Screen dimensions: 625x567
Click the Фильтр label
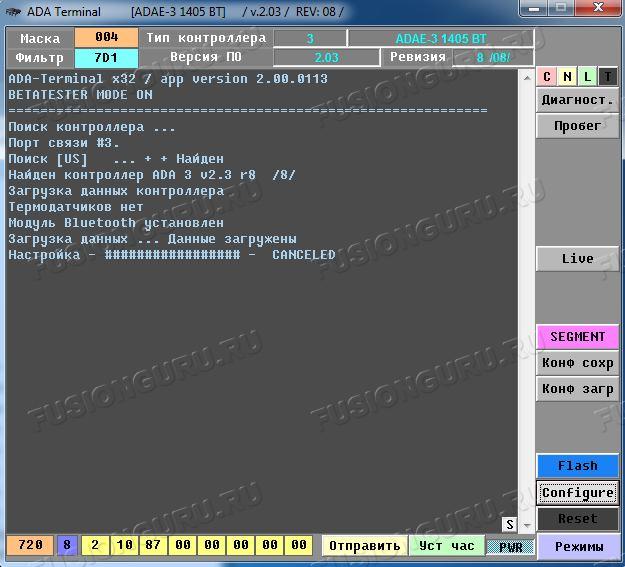click(x=39, y=58)
